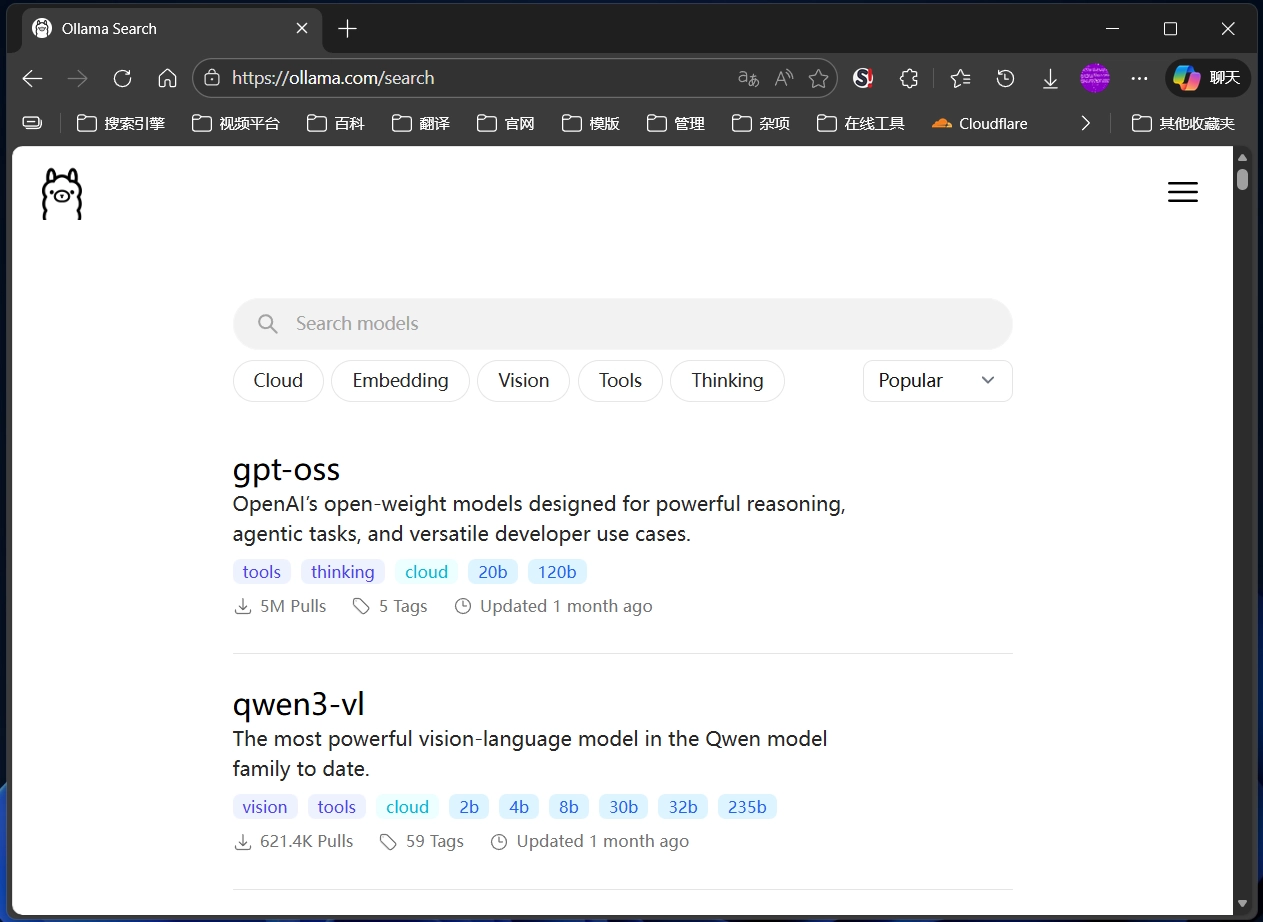Viewport: 1263px width, 922px height.
Task: Open the browser settings ellipsis menu
Action: (1139, 78)
